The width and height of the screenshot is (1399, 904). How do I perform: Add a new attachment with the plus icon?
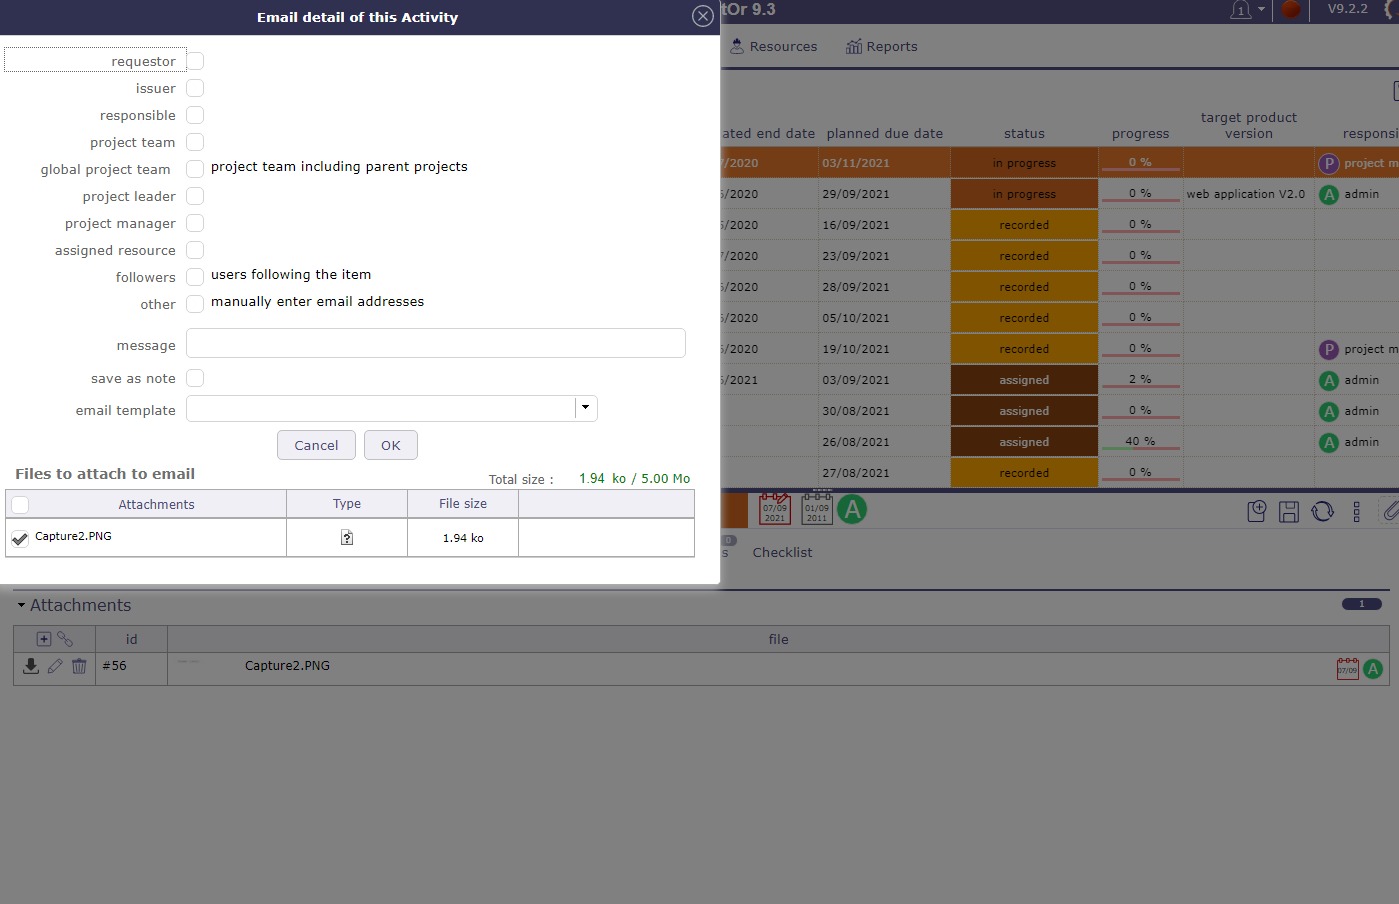43,639
